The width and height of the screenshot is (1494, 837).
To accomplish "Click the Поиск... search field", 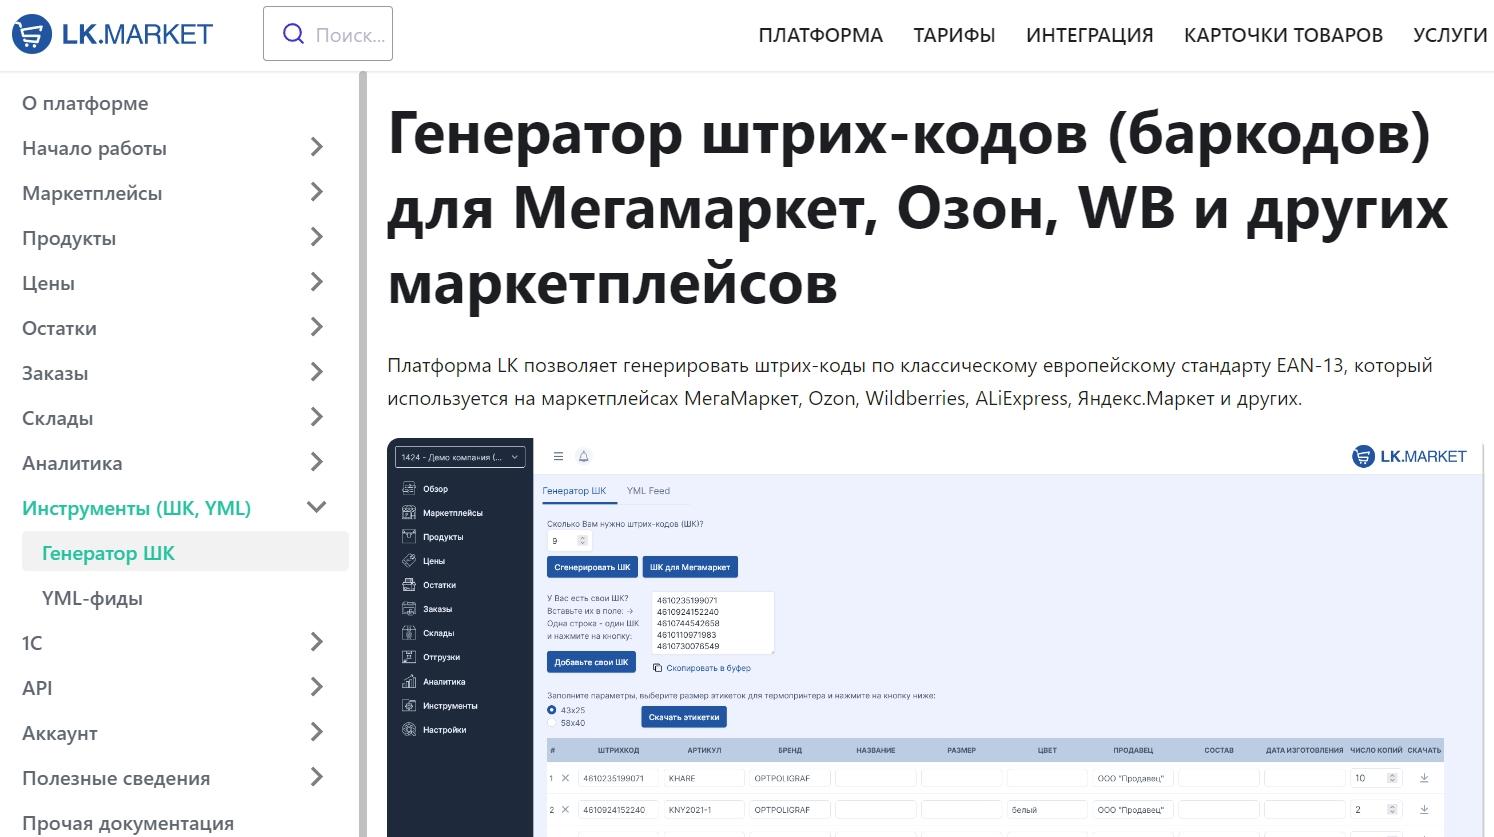I will pyautogui.click(x=328, y=34).
